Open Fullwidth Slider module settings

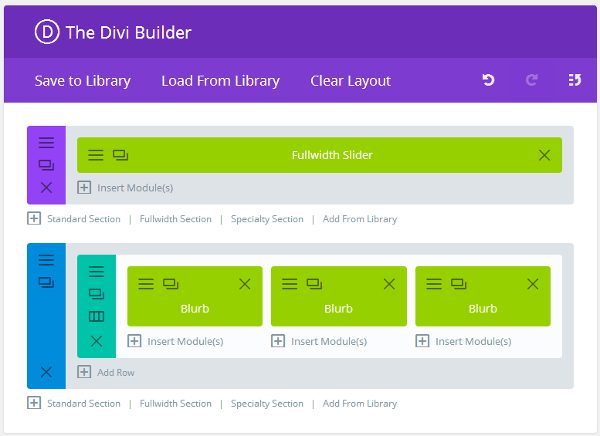[x=96, y=155]
